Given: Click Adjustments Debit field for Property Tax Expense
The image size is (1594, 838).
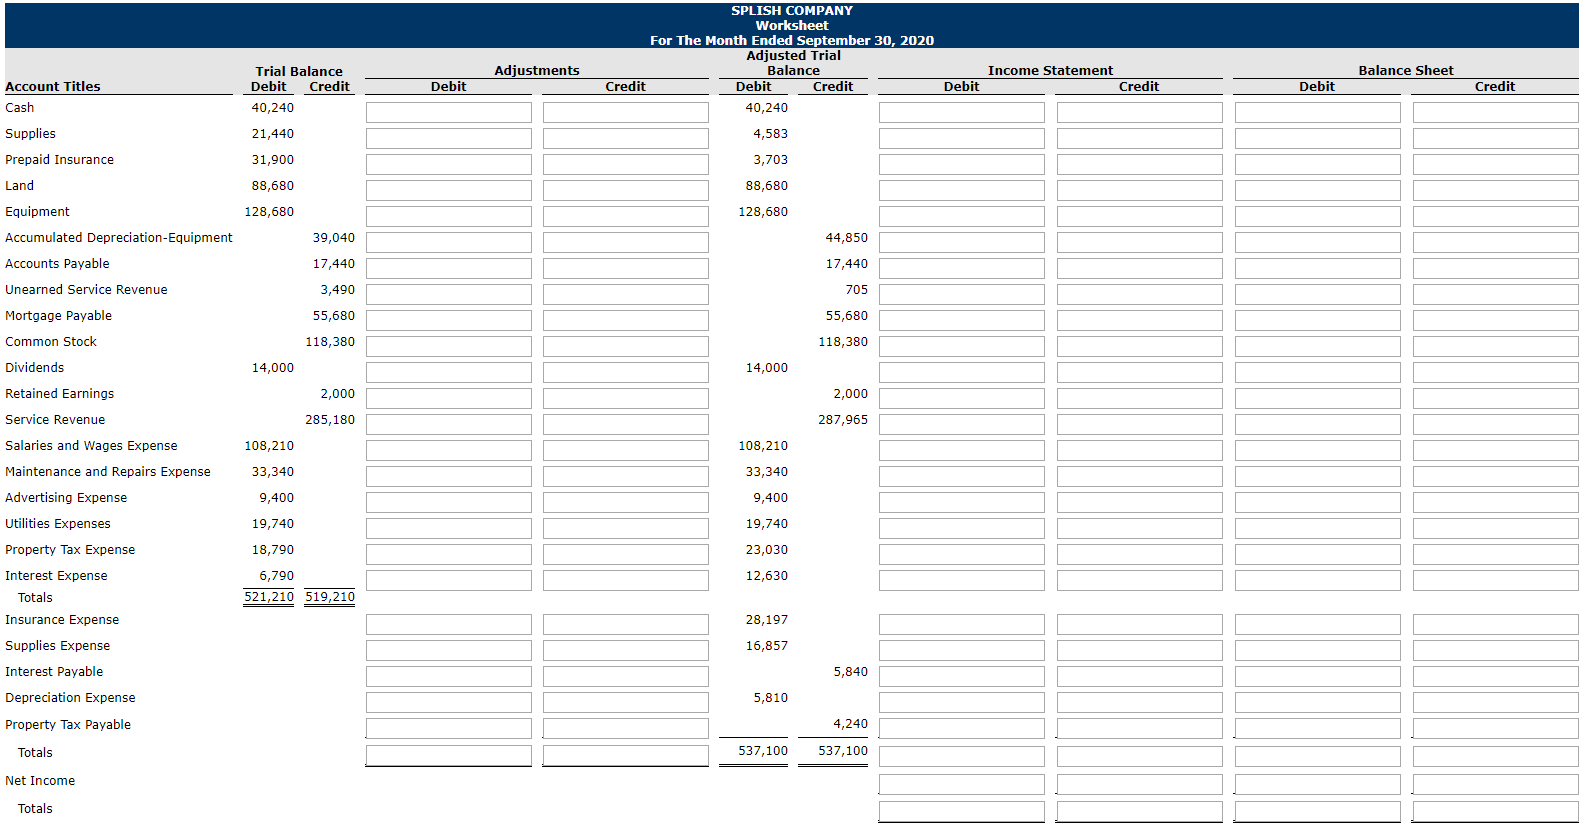Looking at the screenshot, I should tap(449, 554).
